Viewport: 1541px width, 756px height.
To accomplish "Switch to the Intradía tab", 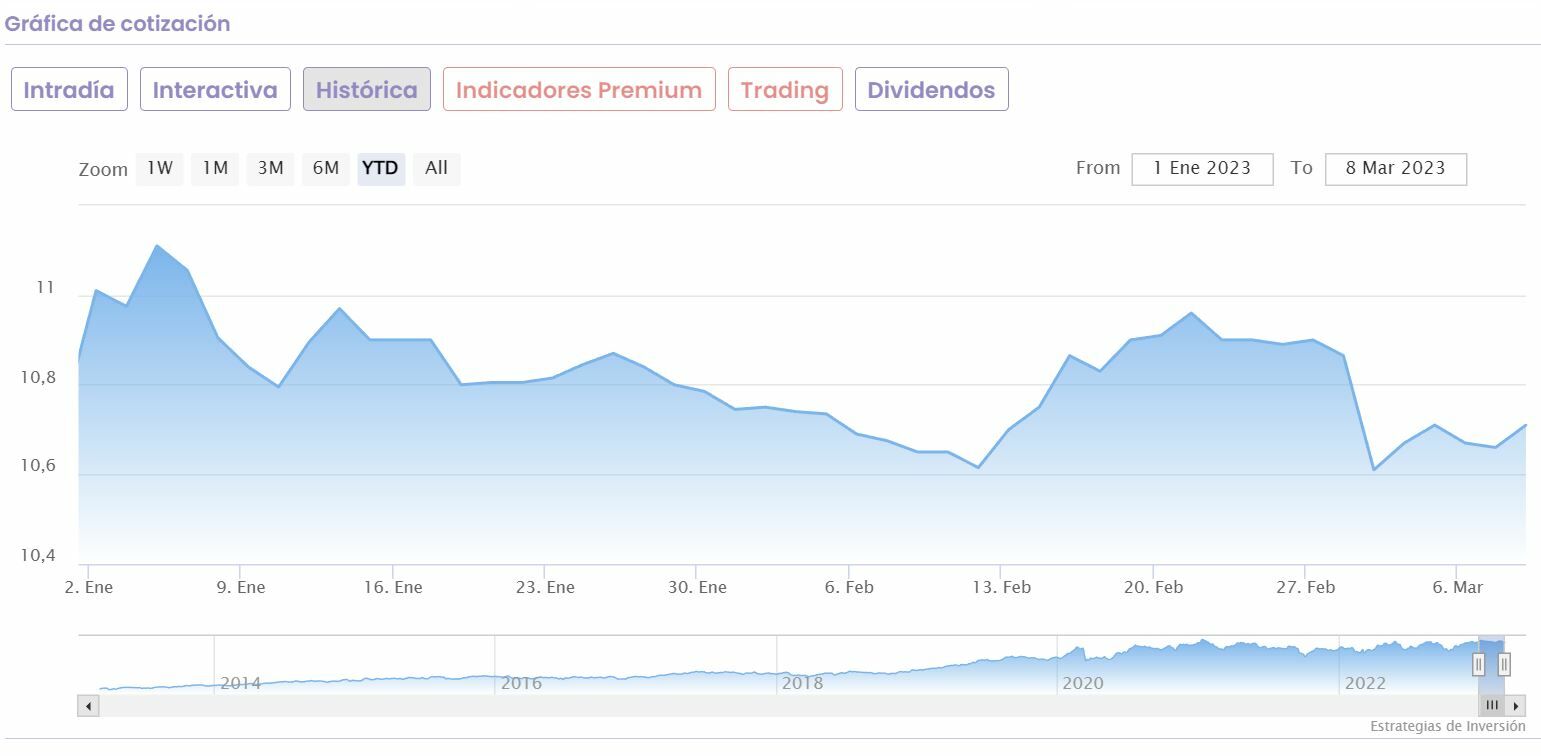I will pos(69,89).
